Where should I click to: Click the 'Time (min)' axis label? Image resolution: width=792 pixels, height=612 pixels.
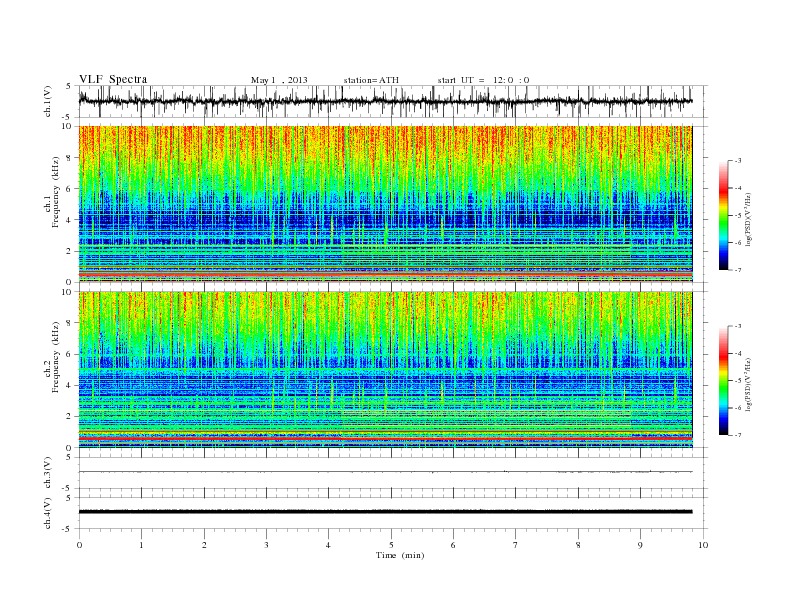(x=400, y=555)
